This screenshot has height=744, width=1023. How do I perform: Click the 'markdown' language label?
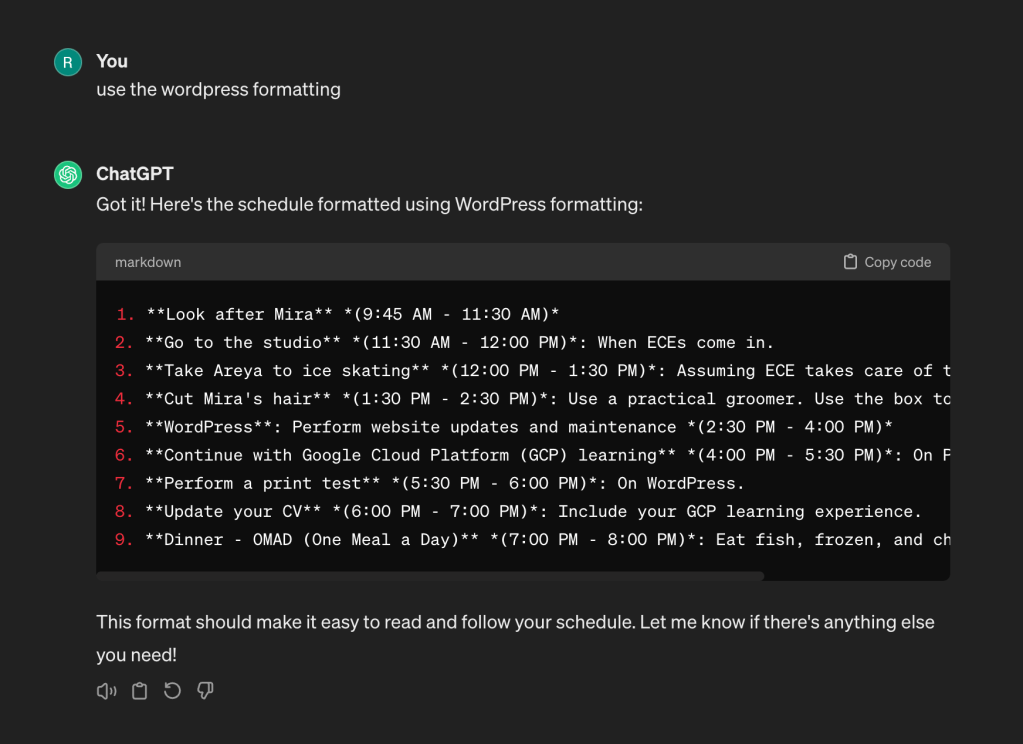click(148, 262)
